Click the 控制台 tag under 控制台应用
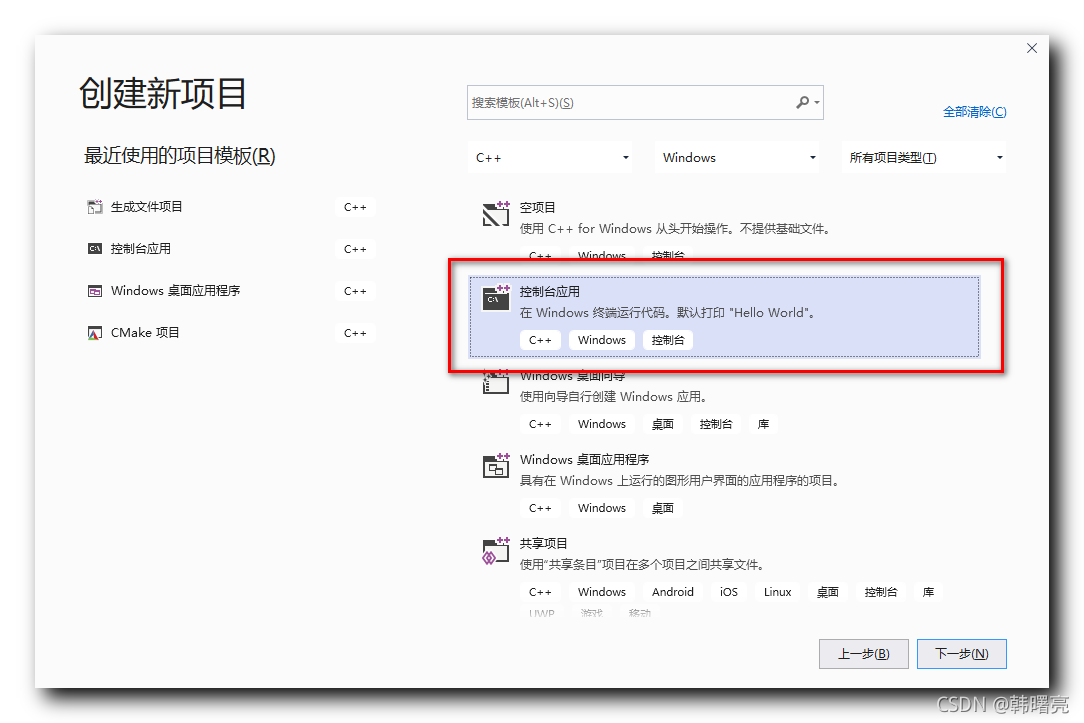The image size is (1084, 723). point(667,339)
